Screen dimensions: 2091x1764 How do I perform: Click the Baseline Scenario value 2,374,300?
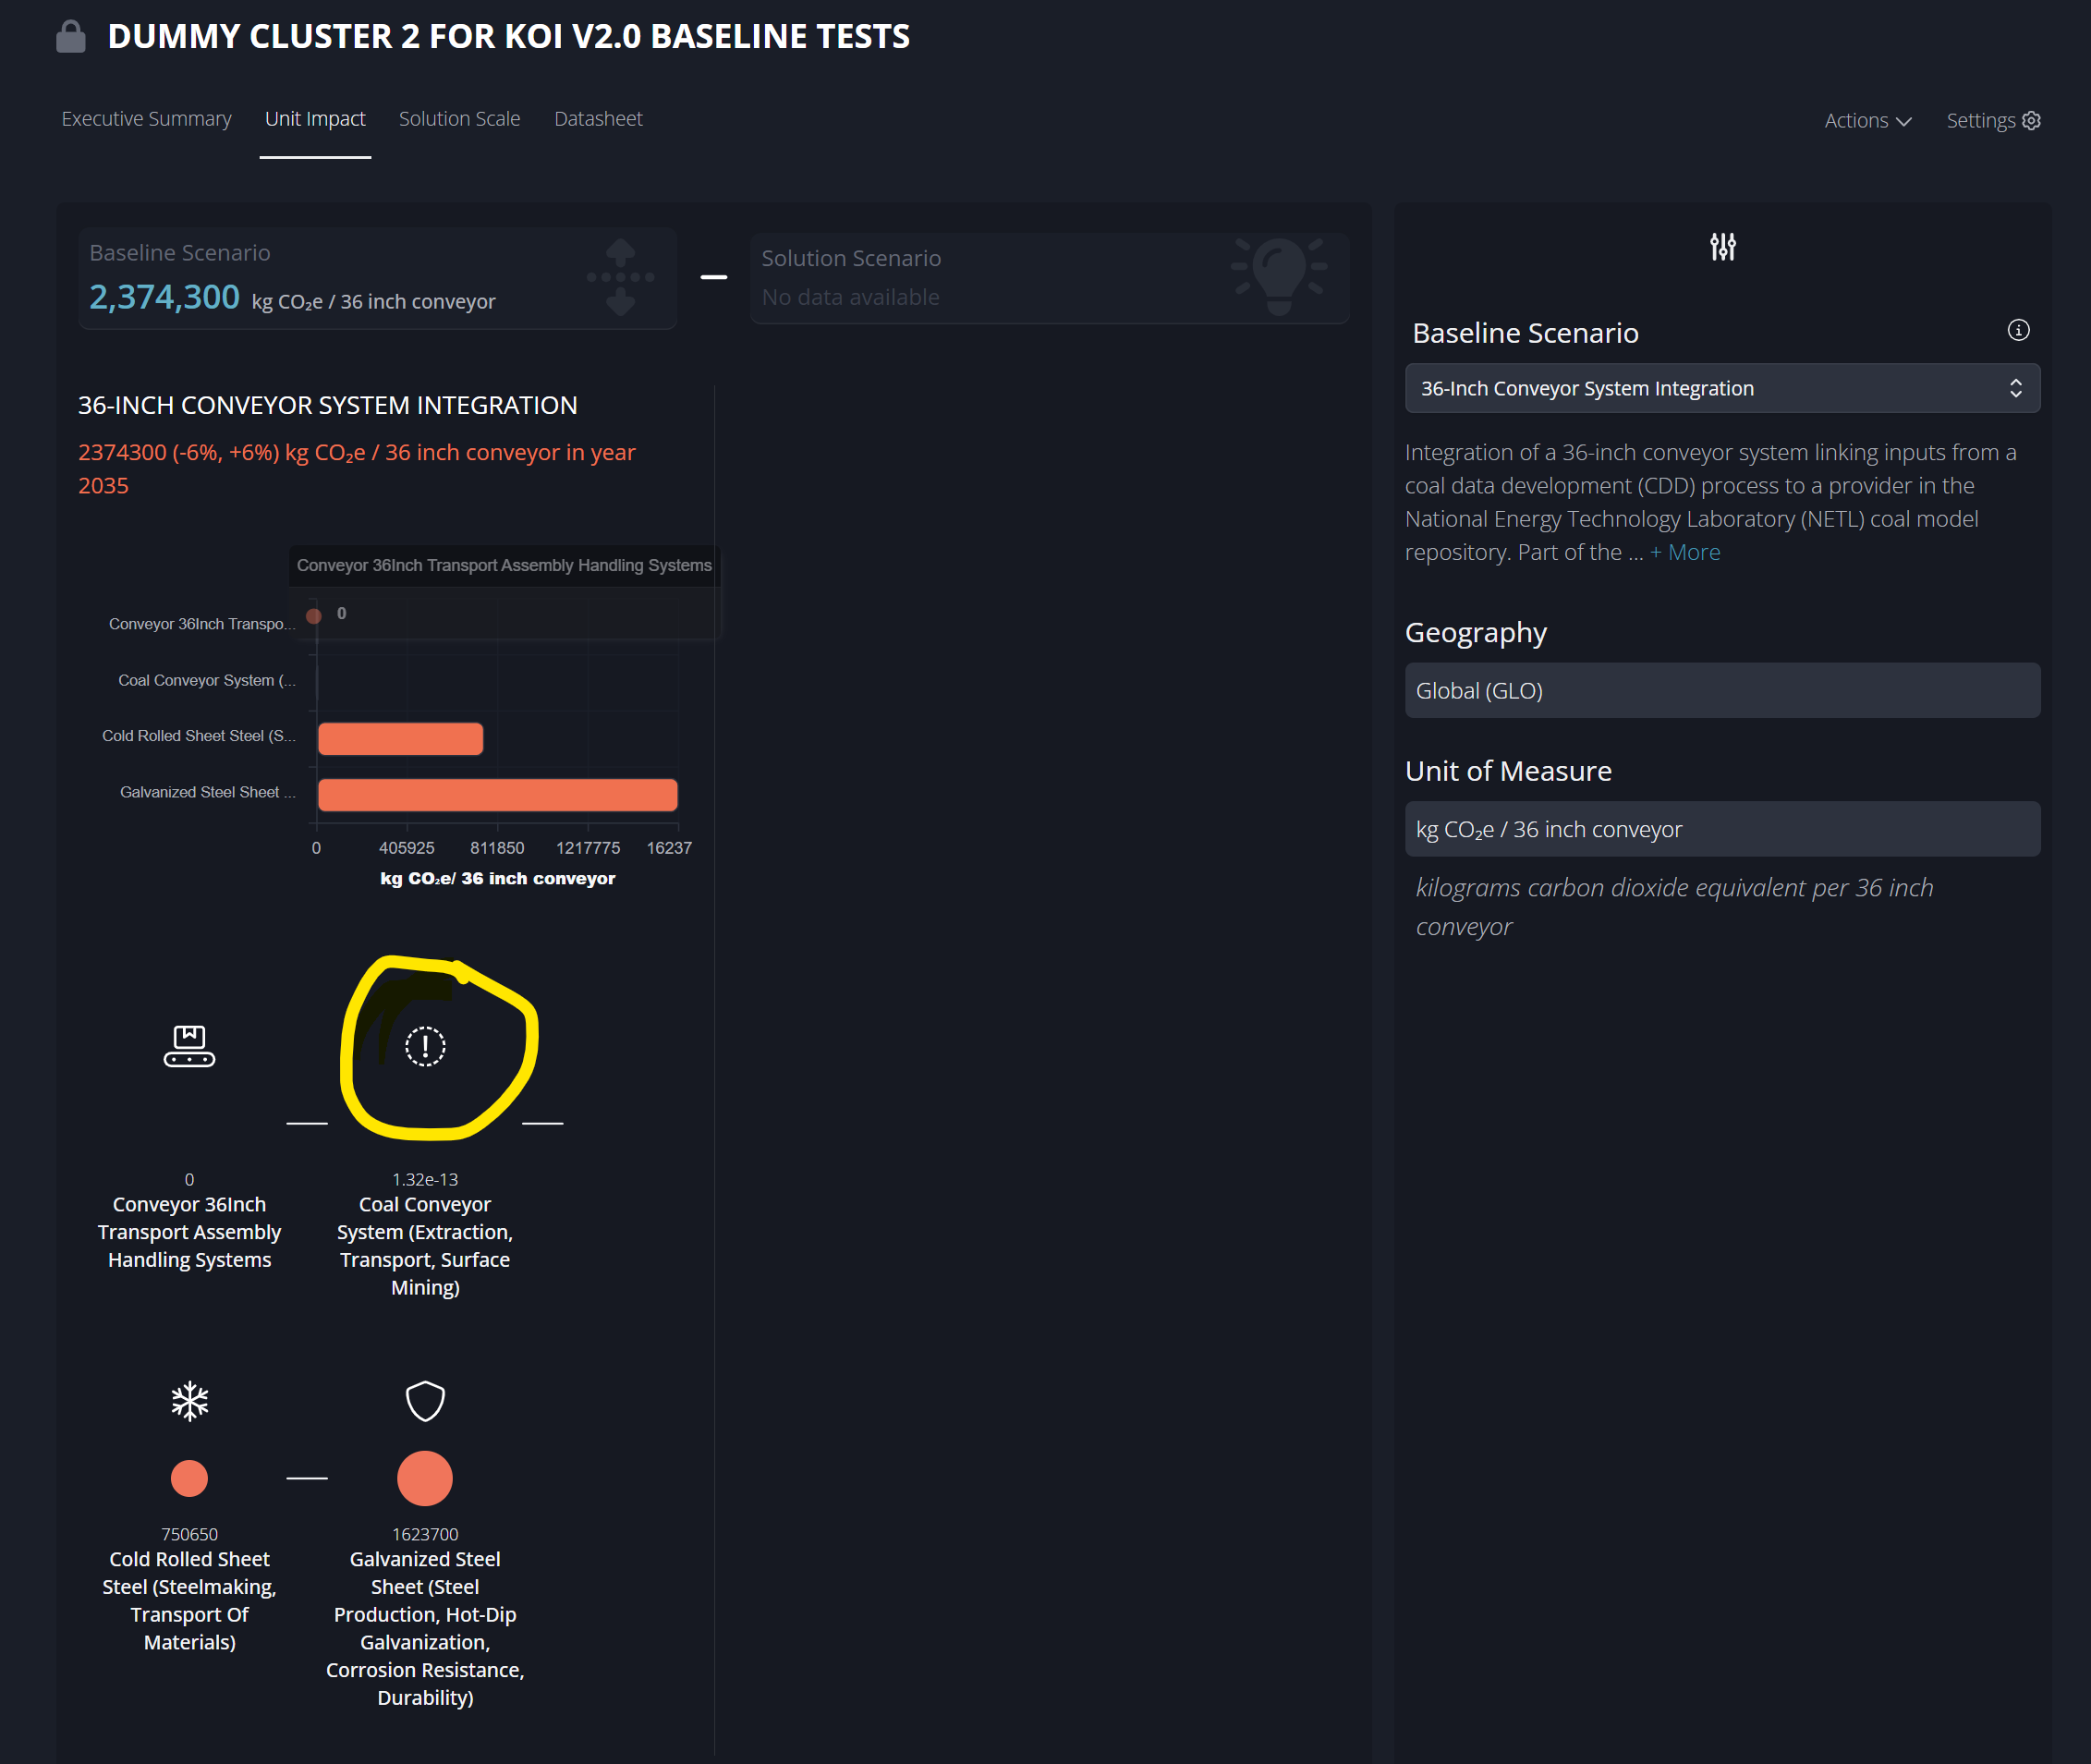(164, 297)
